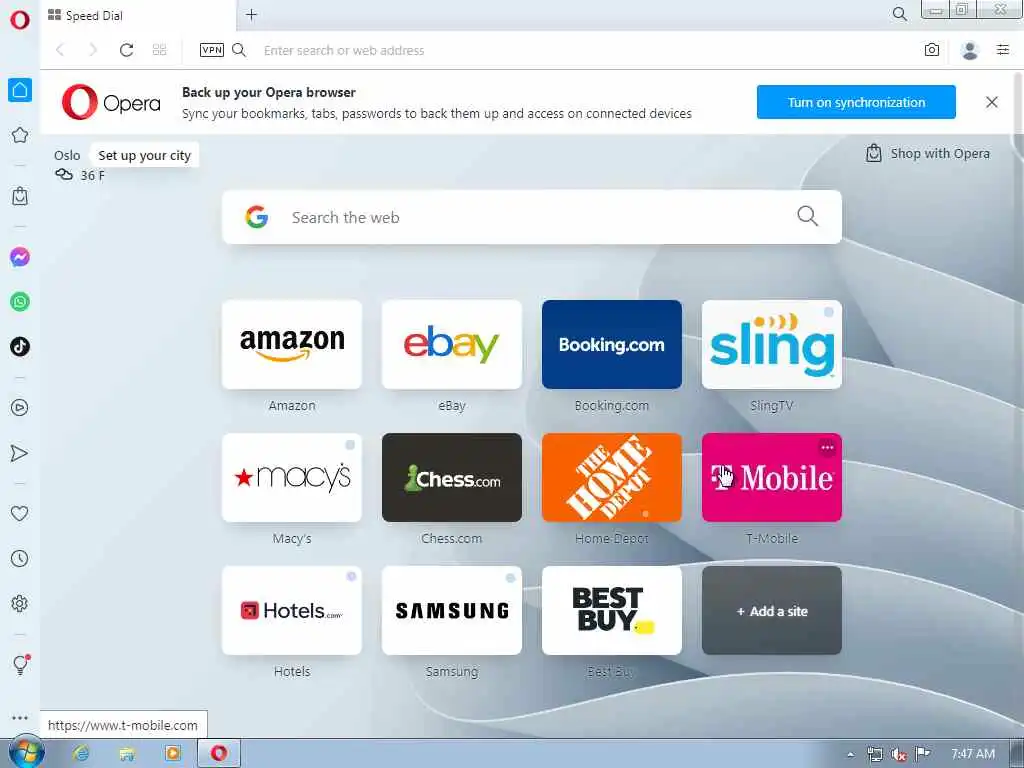Screen dimensions: 1024x768
Task: Open the Shopping bag sidebar icon
Action: [20, 196]
